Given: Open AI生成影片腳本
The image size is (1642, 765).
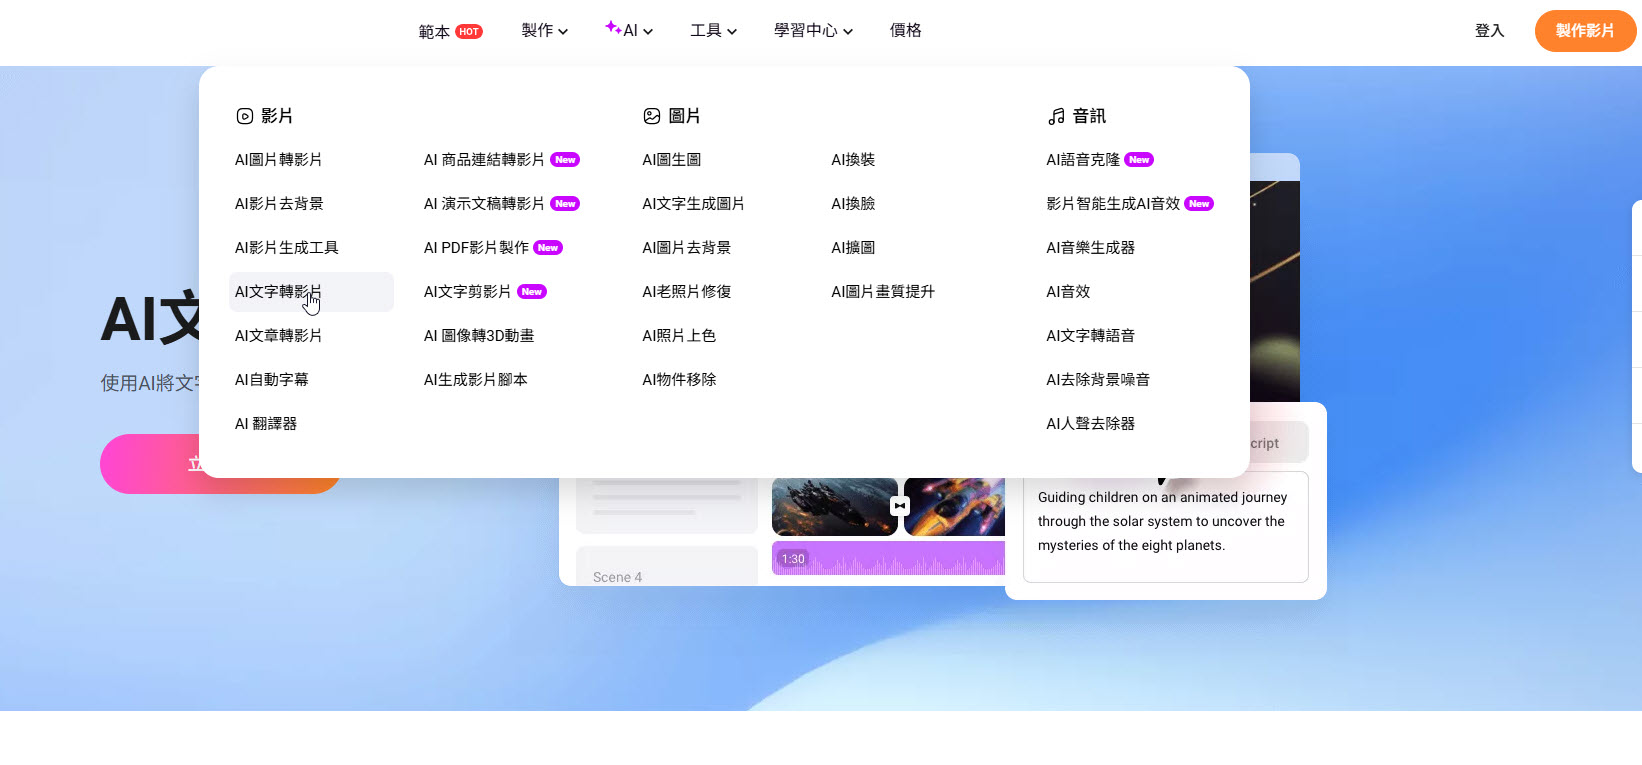Looking at the screenshot, I should click(476, 380).
